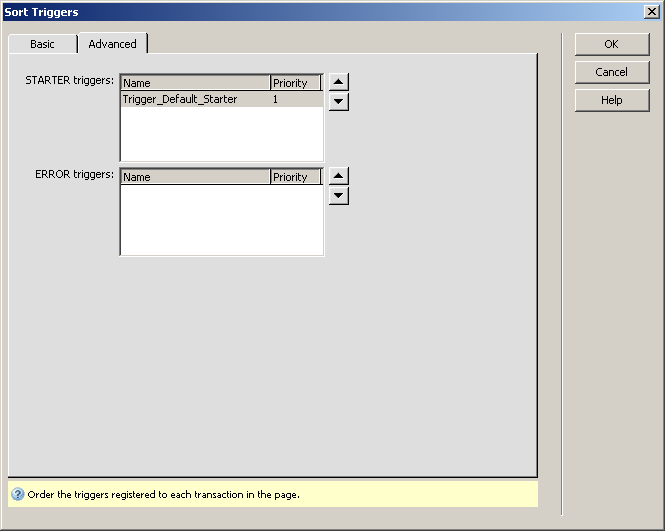Click Name header in STARTER triggers list
The height and width of the screenshot is (531, 665).
195,83
